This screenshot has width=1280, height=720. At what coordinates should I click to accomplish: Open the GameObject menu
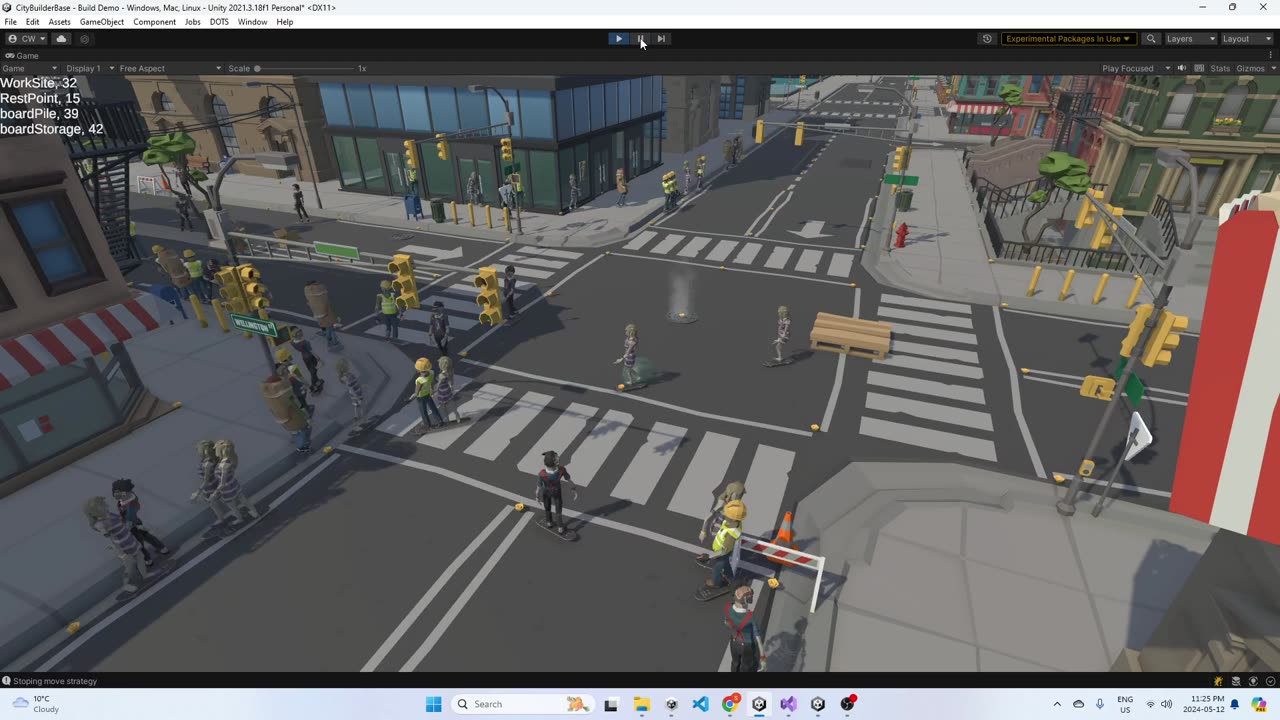(102, 22)
